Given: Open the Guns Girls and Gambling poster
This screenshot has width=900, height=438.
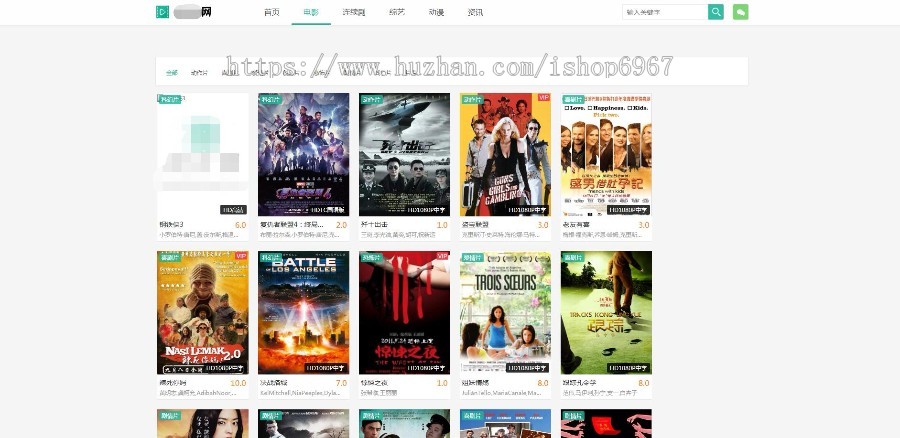Looking at the screenshot, I should point(505,154).
